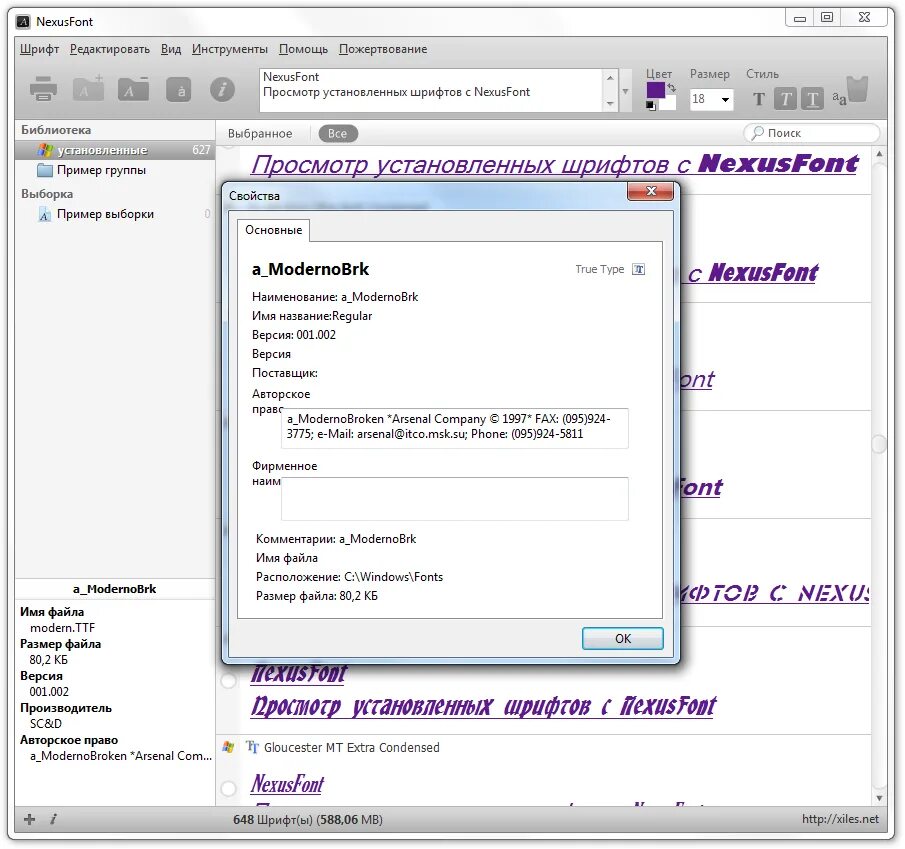905x849 pixels.
Task: Click the TrueType icon beside Gloucester MT Extra Condensed
Action: [x=252, y=747]
